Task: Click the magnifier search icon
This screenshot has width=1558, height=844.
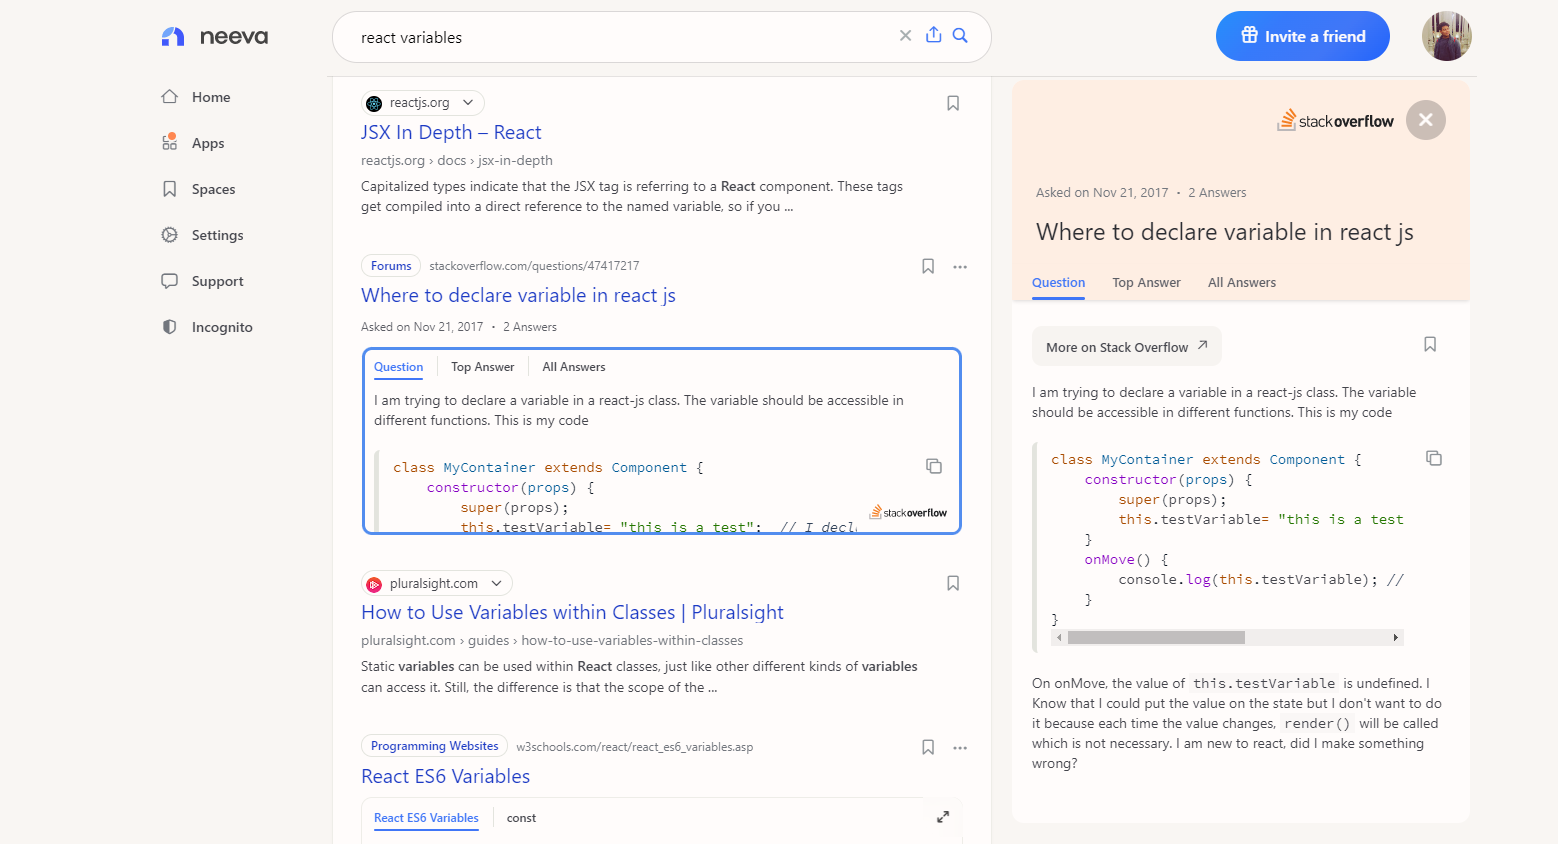Action: click(960, 36)
